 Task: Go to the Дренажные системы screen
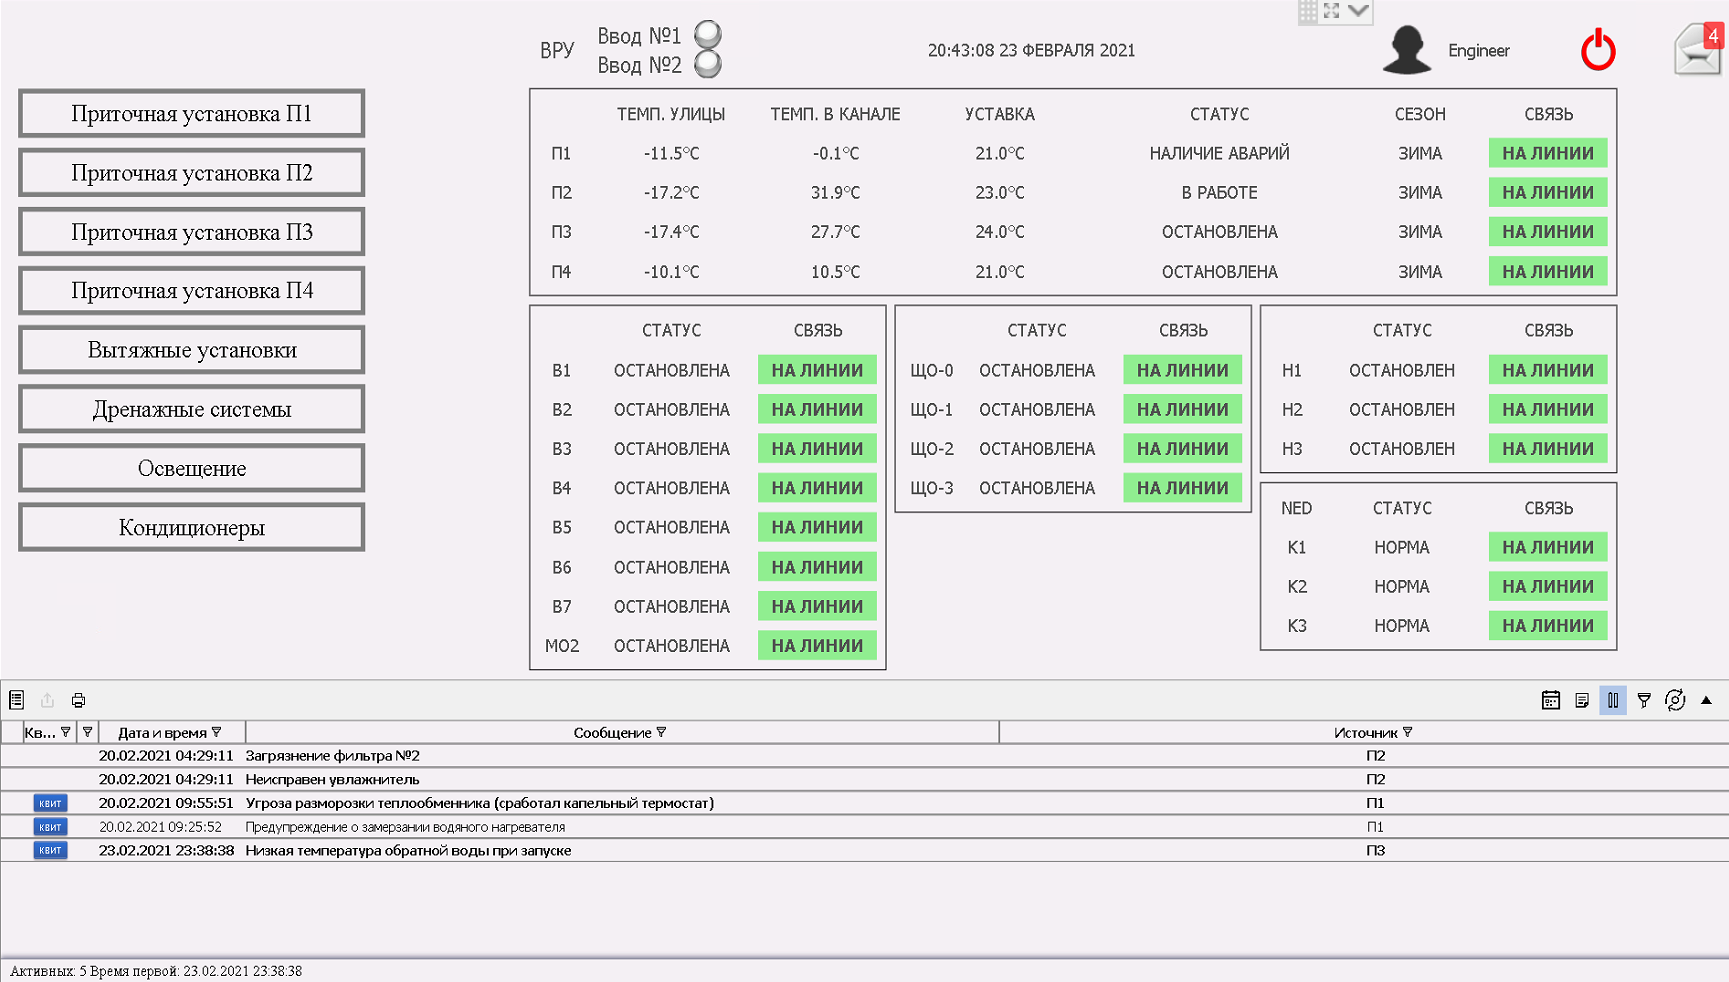point(192,409)
